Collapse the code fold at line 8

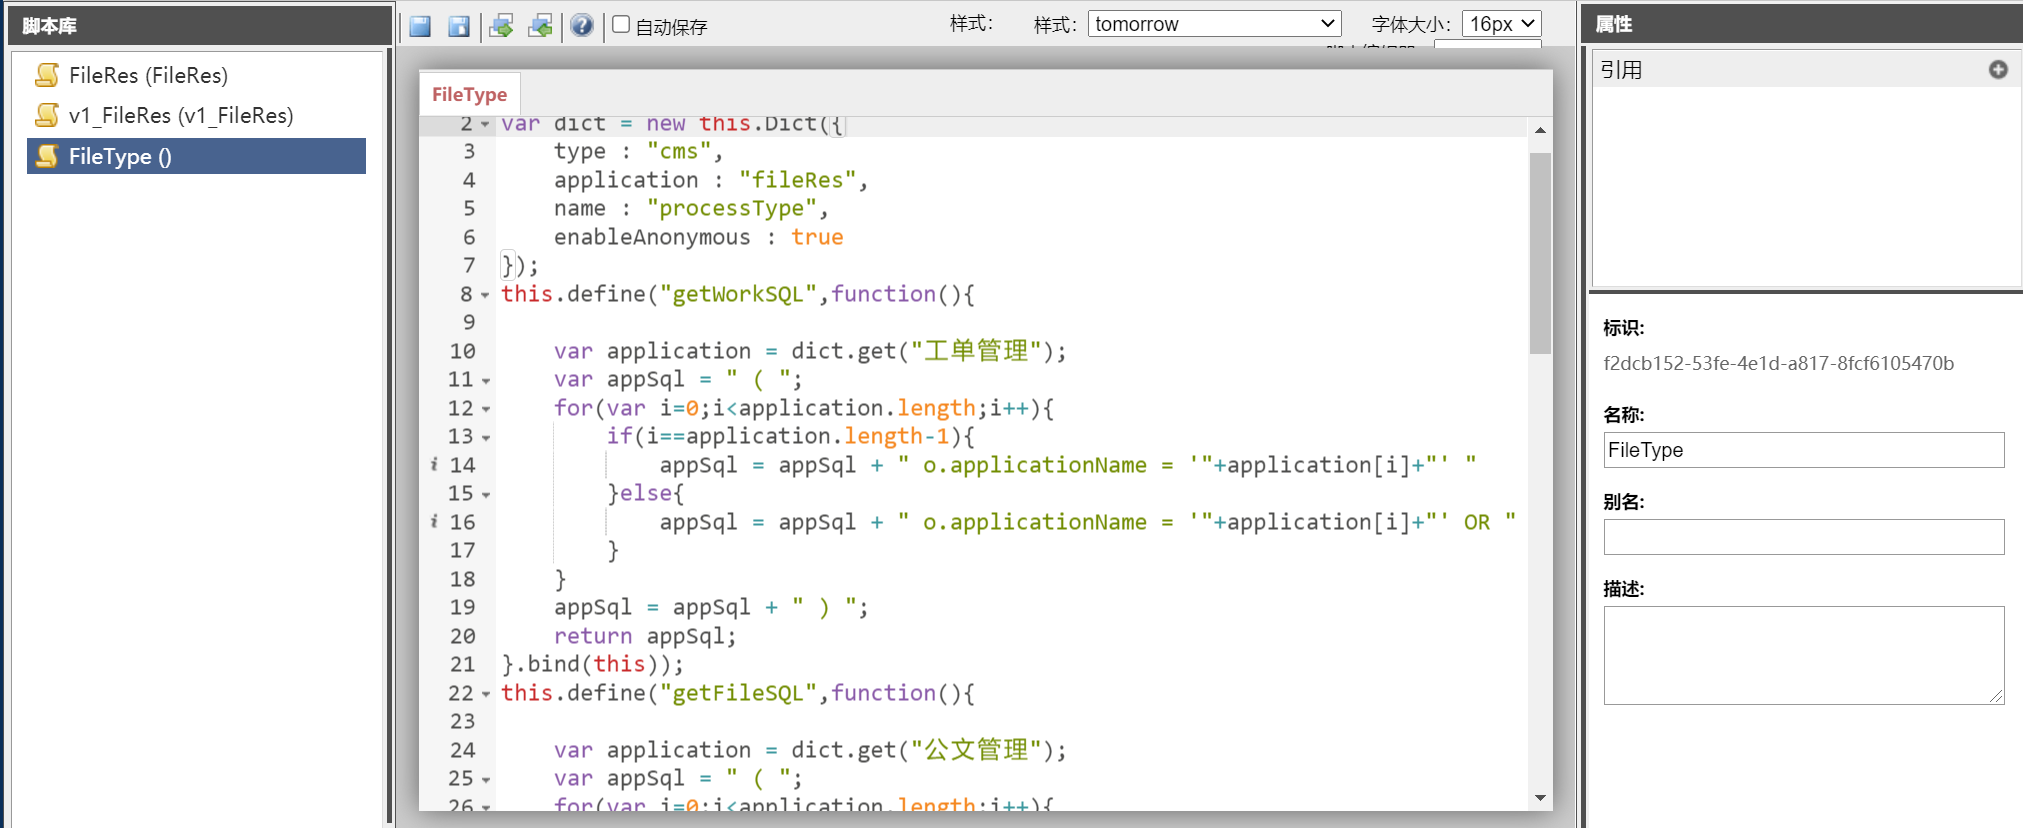click(x=486, y=295)
